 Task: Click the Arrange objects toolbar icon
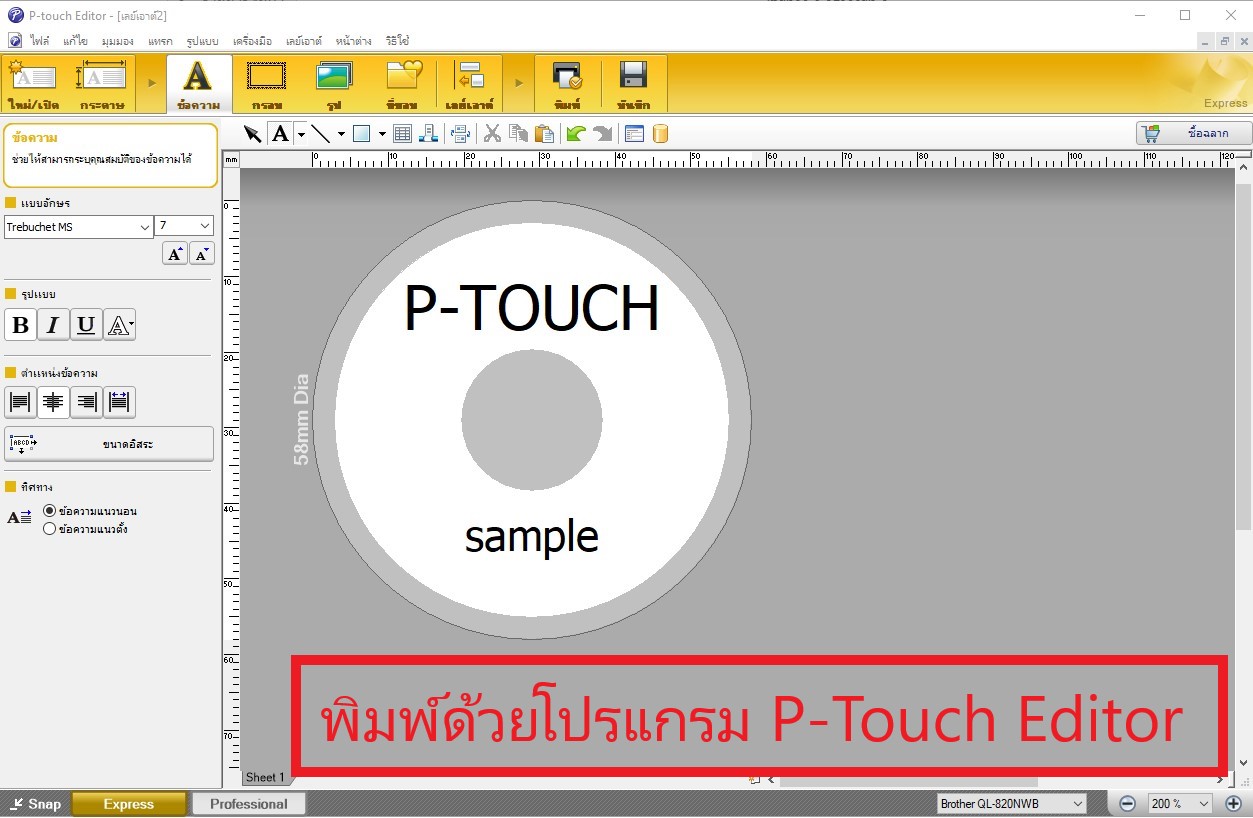428,134
